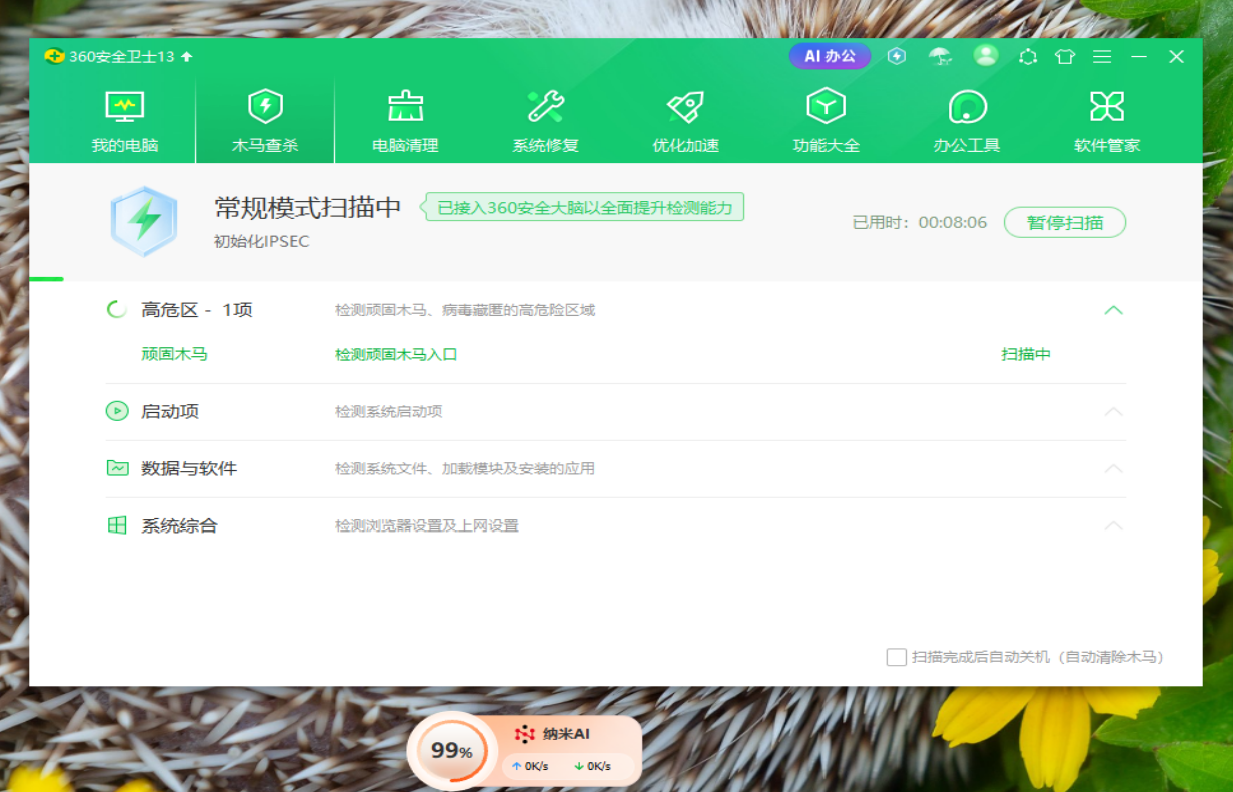This screenshot has height=792, width=1233.
Task: Click the 启动项 heading
Action: point(170,411)
